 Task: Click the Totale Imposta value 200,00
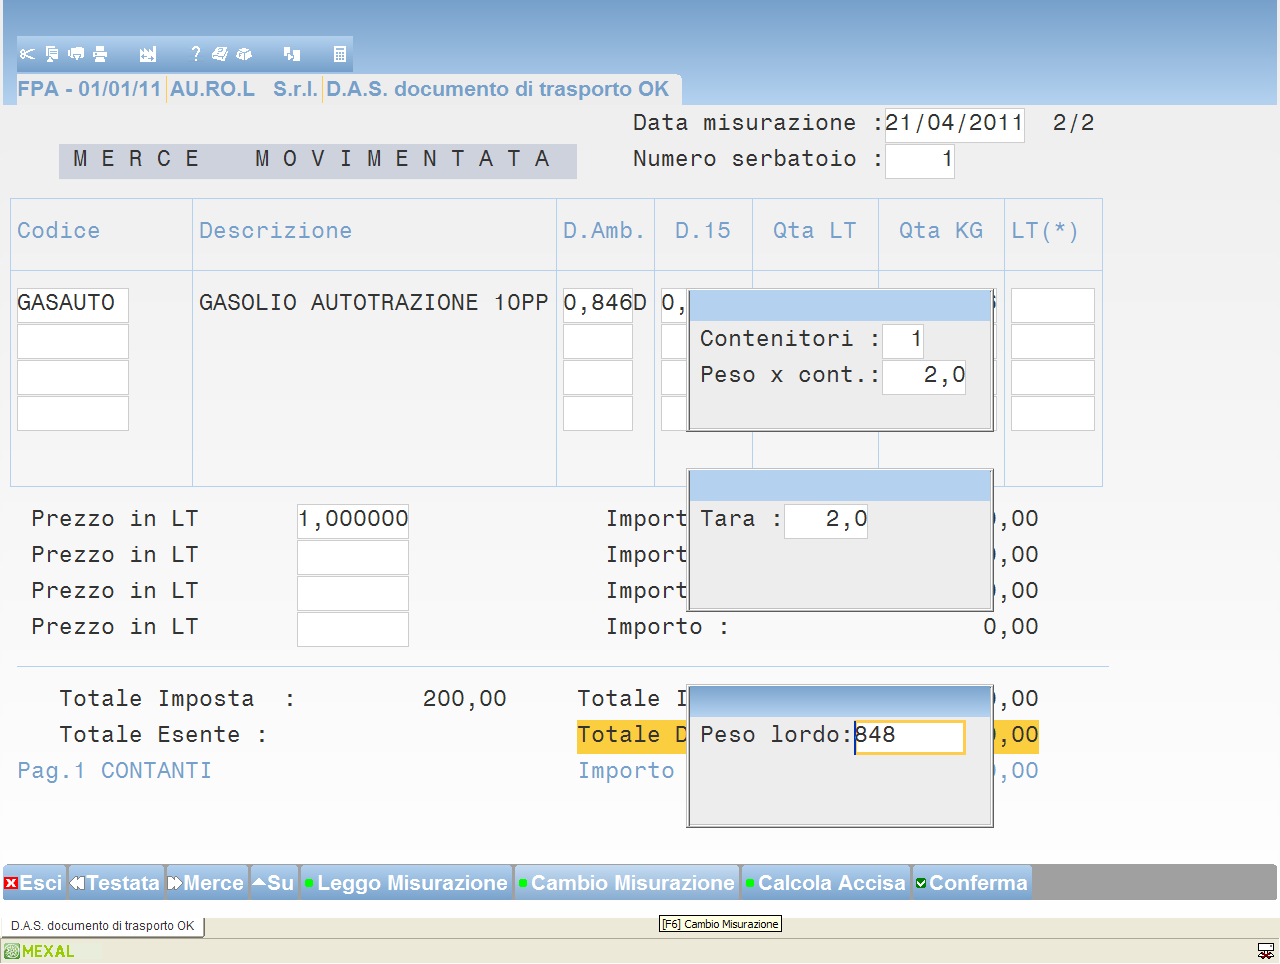tap(465, 699)
